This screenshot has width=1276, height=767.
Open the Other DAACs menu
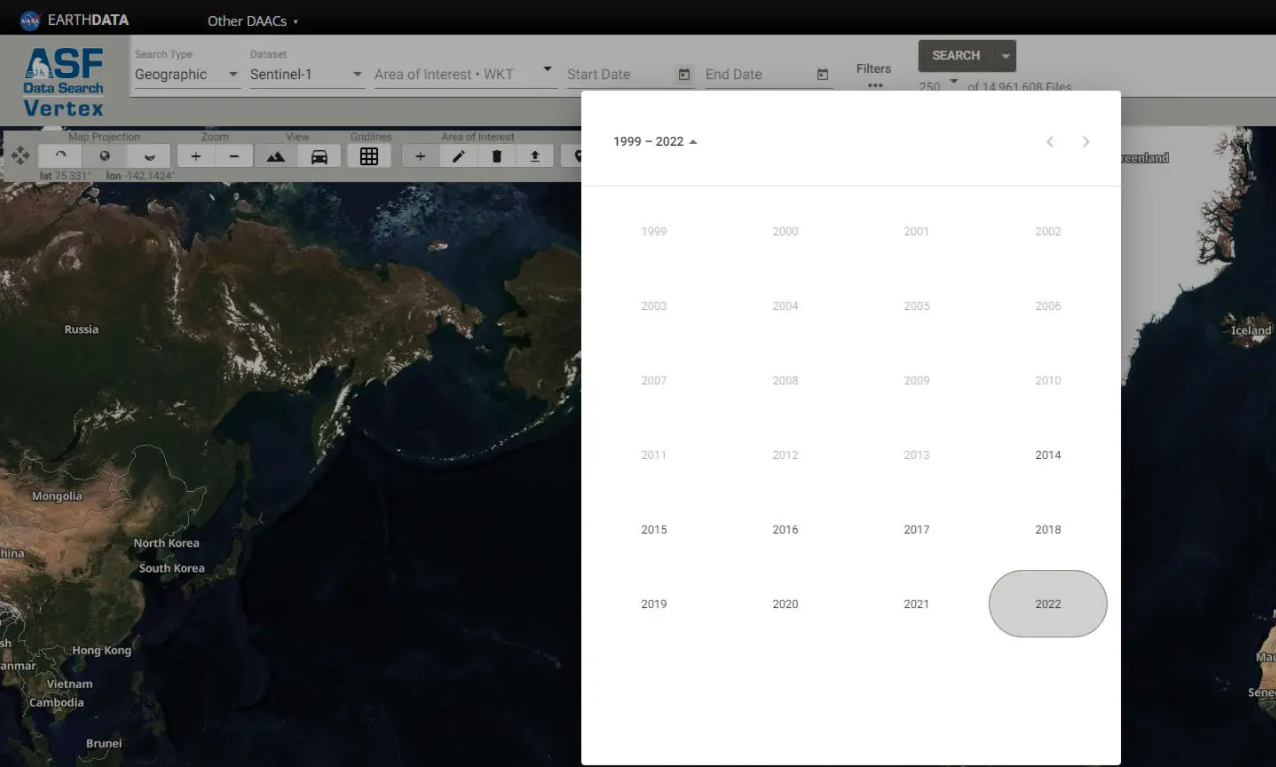(x=252, y=21)
